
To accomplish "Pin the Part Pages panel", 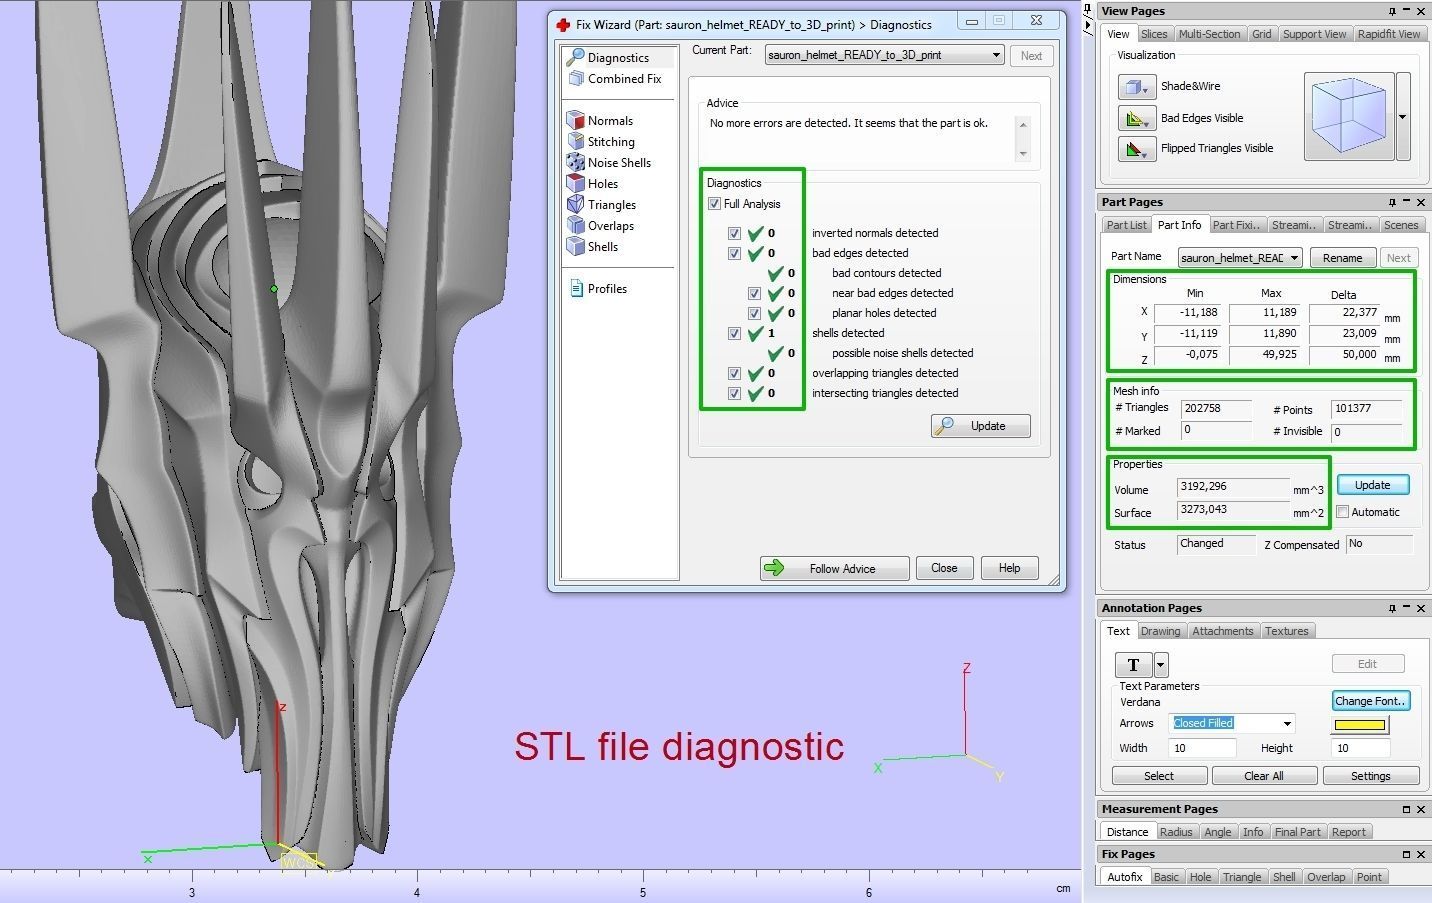I will [x=1392, y=202].
